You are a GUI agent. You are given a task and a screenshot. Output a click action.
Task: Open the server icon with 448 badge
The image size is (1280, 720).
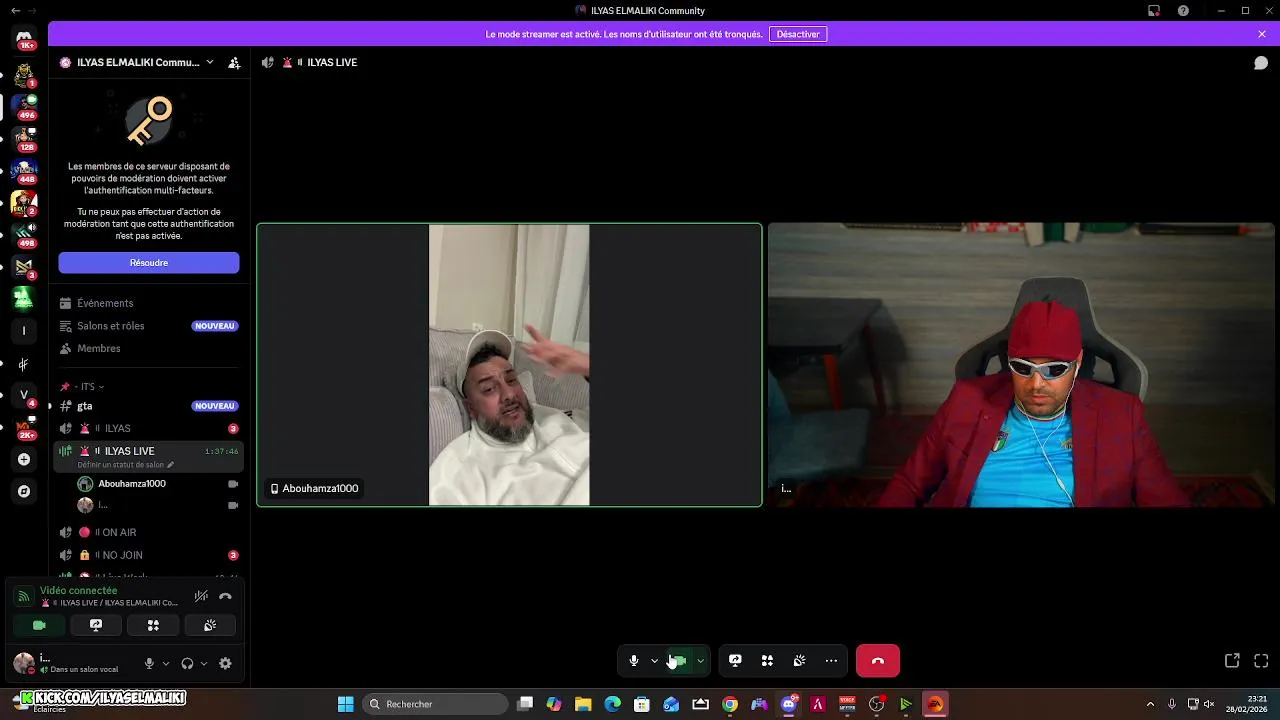coord(24,169)
